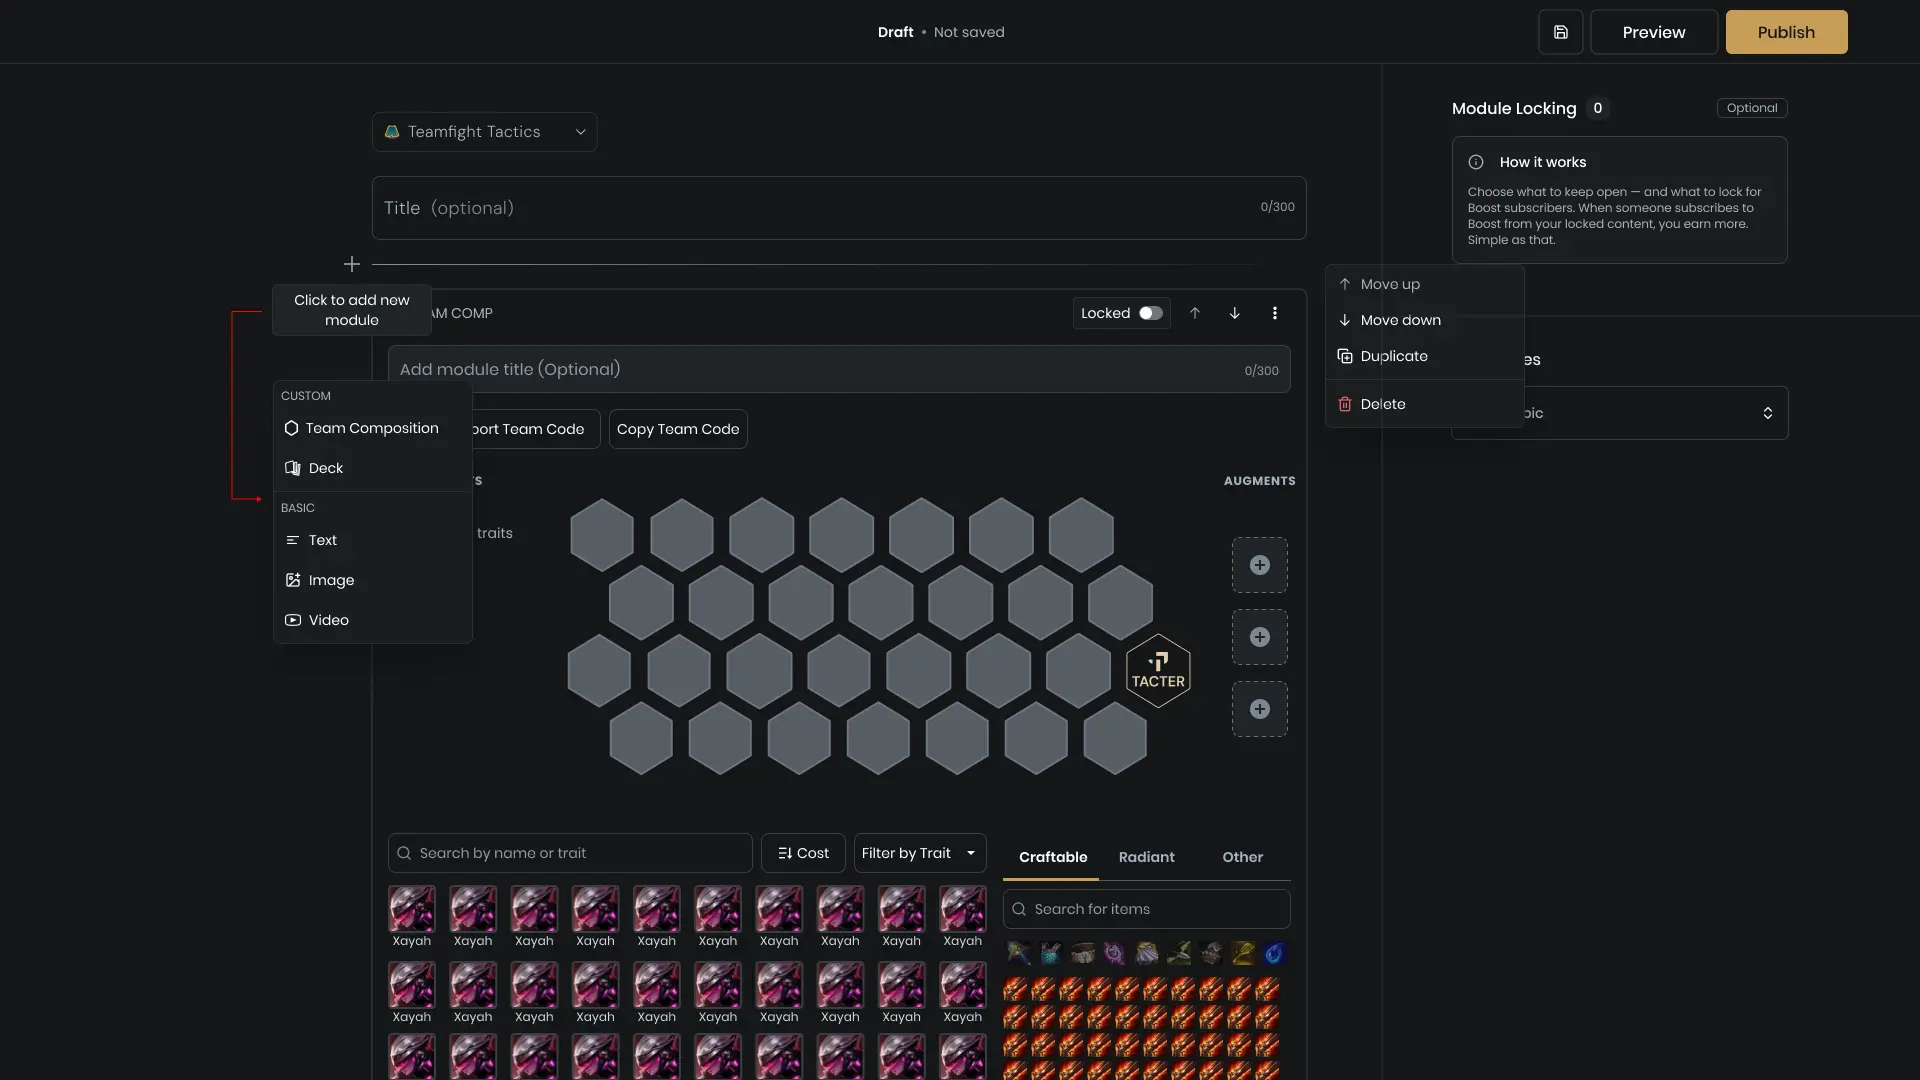1920x1080 pixels.
Task: Select a Xayah champion thumbnail
Action: click(x=411, y=908)
